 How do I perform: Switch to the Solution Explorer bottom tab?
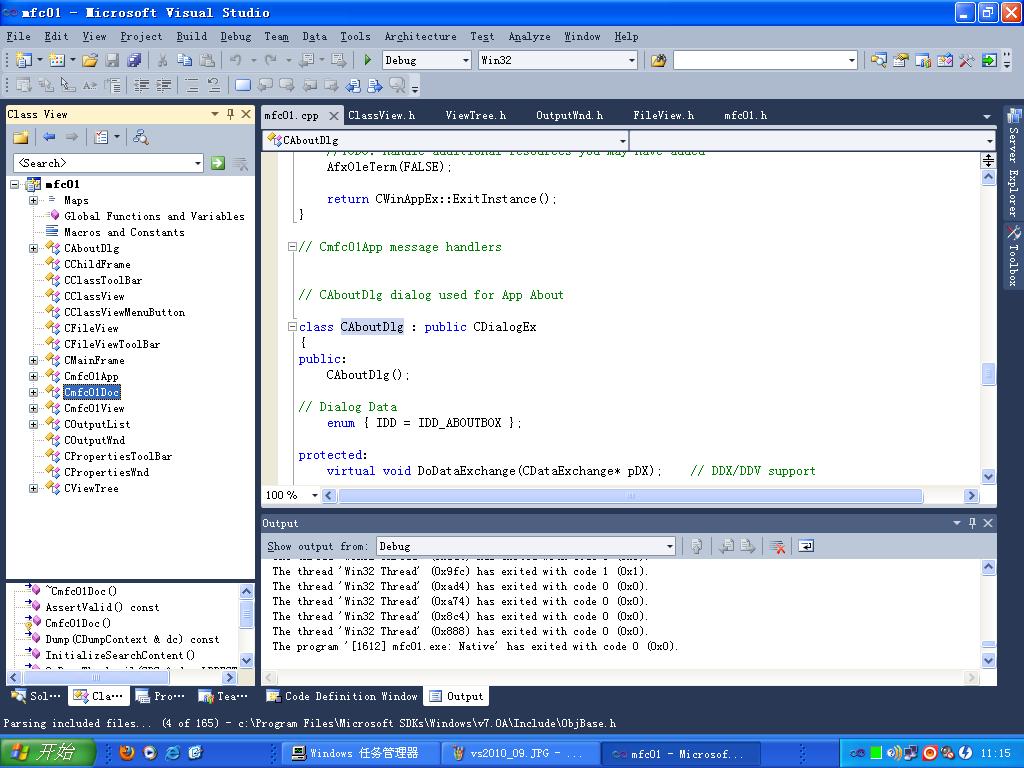coord(36,697)
